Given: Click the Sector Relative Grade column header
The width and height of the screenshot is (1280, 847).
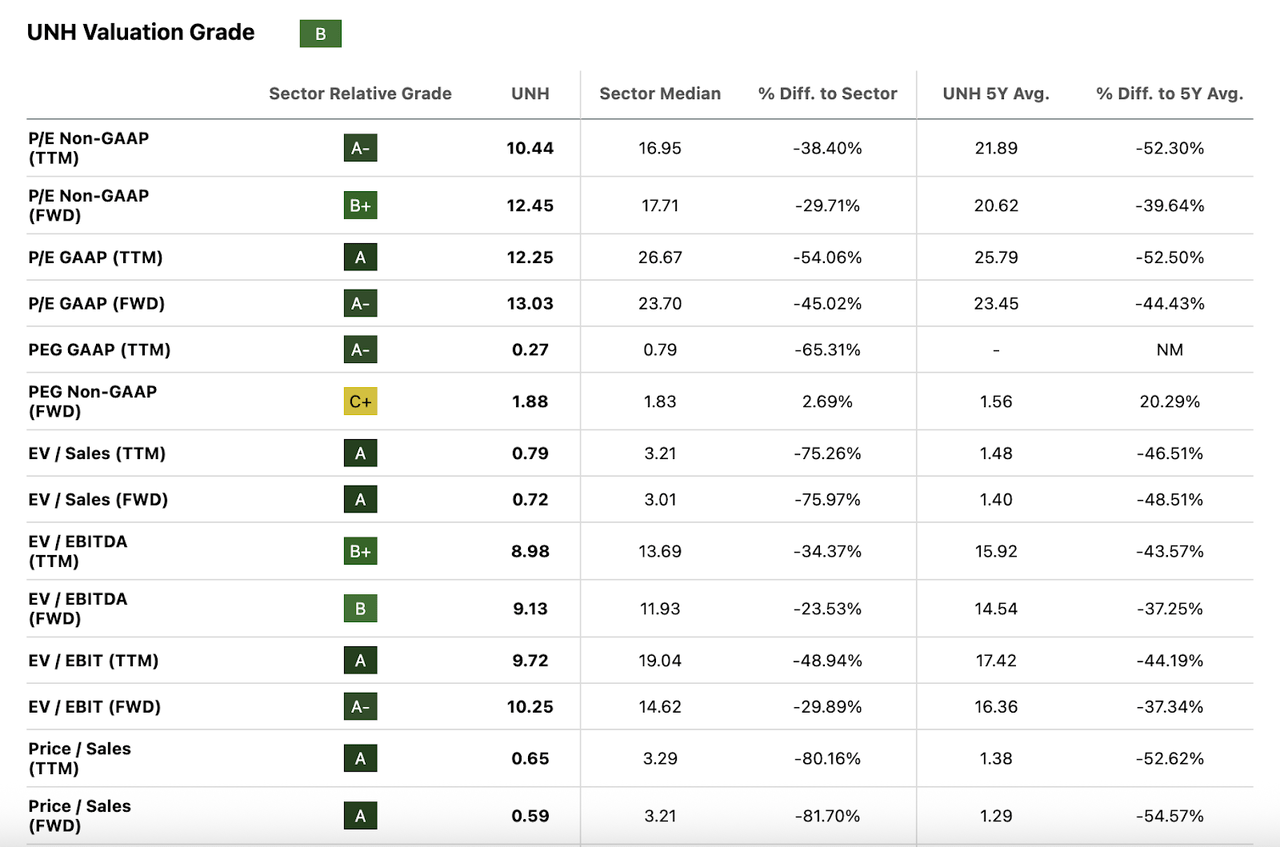Looking at the screenshot, I should pyautogui.click(x=360, y=94).
